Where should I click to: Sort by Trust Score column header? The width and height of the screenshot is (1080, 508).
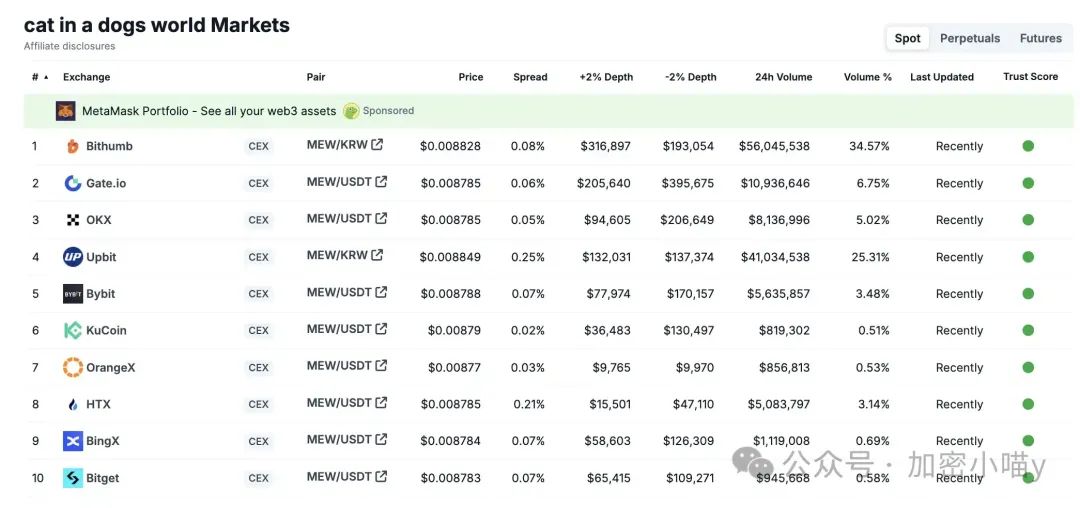tap(1030, 77)
